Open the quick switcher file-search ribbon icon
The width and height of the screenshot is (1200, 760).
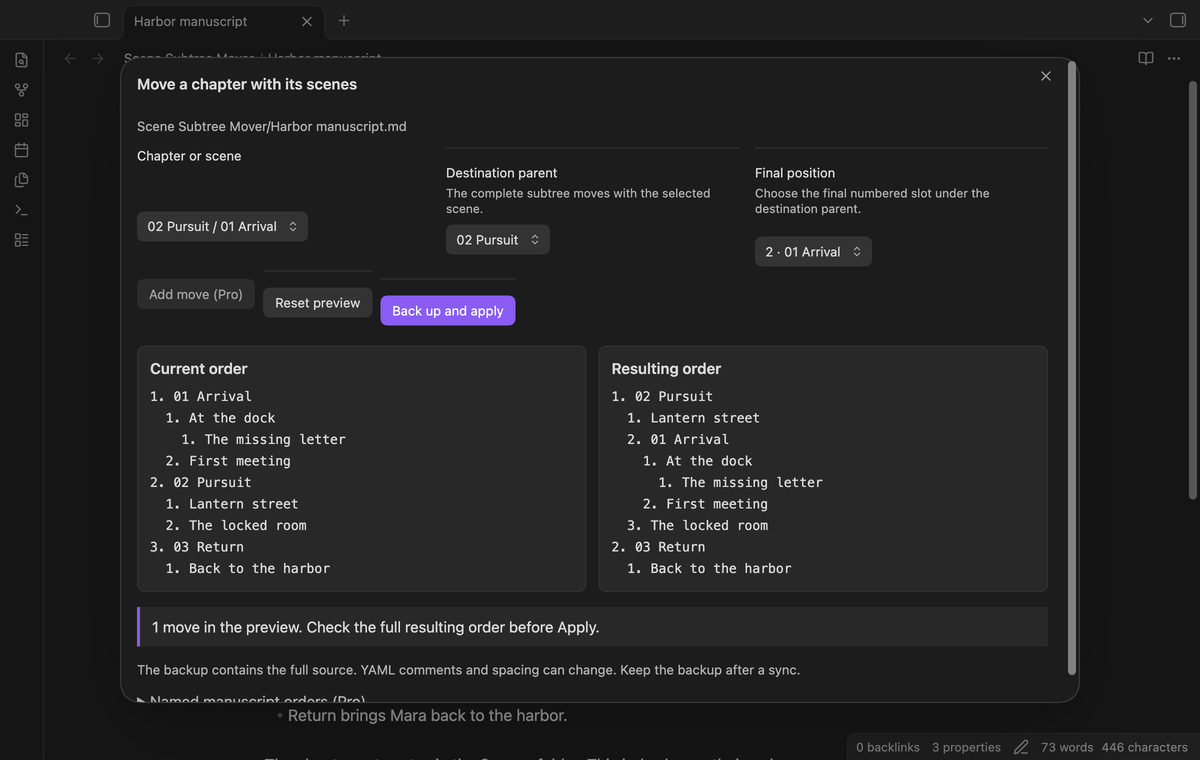pyautogui.click(x=21, y=60)
